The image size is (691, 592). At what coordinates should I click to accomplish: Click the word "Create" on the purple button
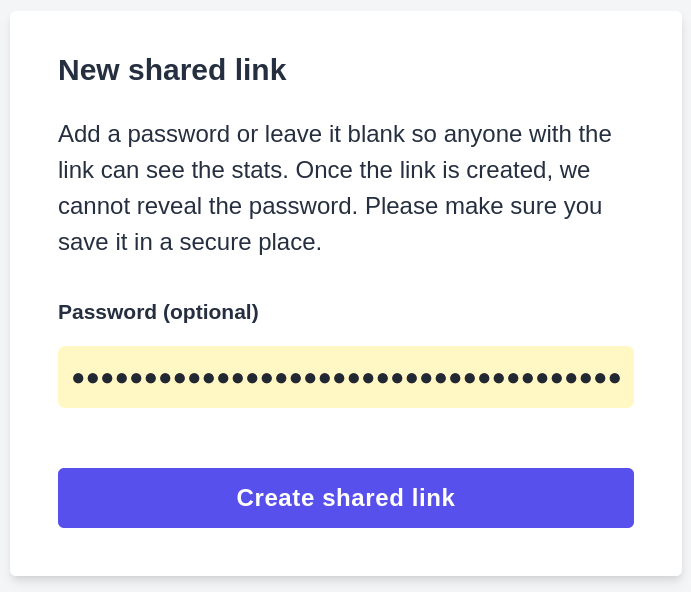273,498
